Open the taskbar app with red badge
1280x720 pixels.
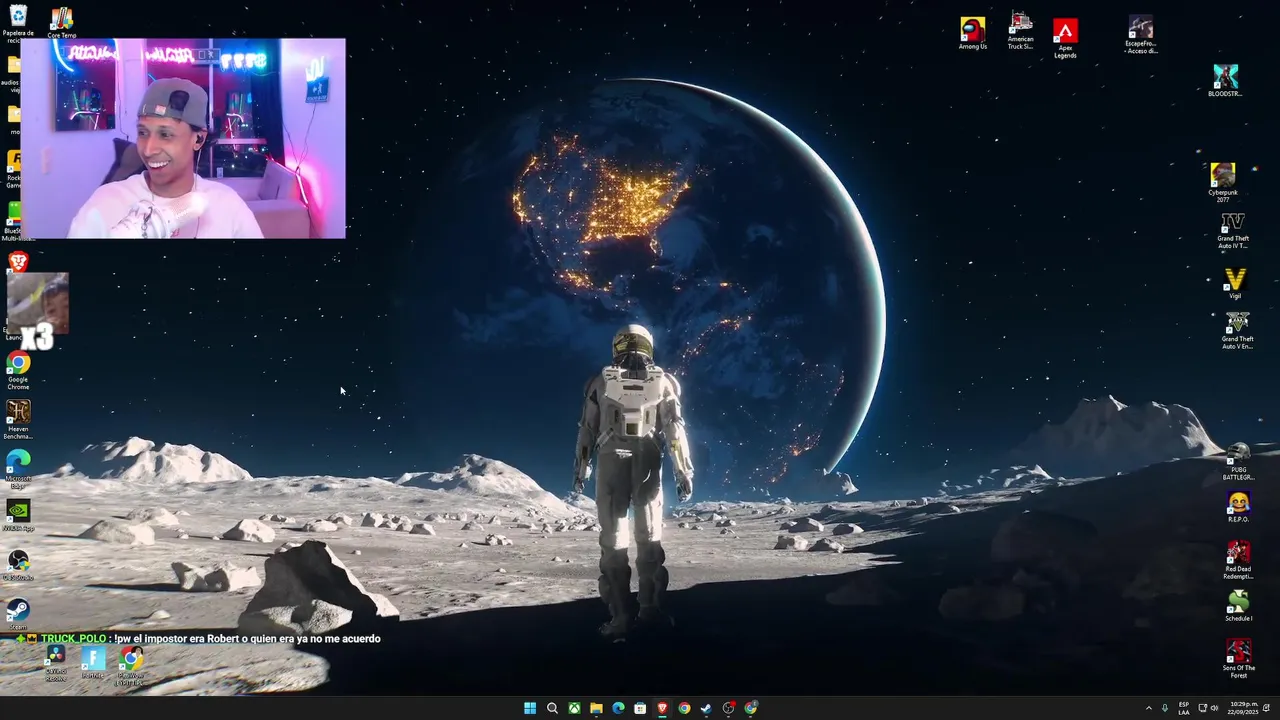[x=729, y=708]
